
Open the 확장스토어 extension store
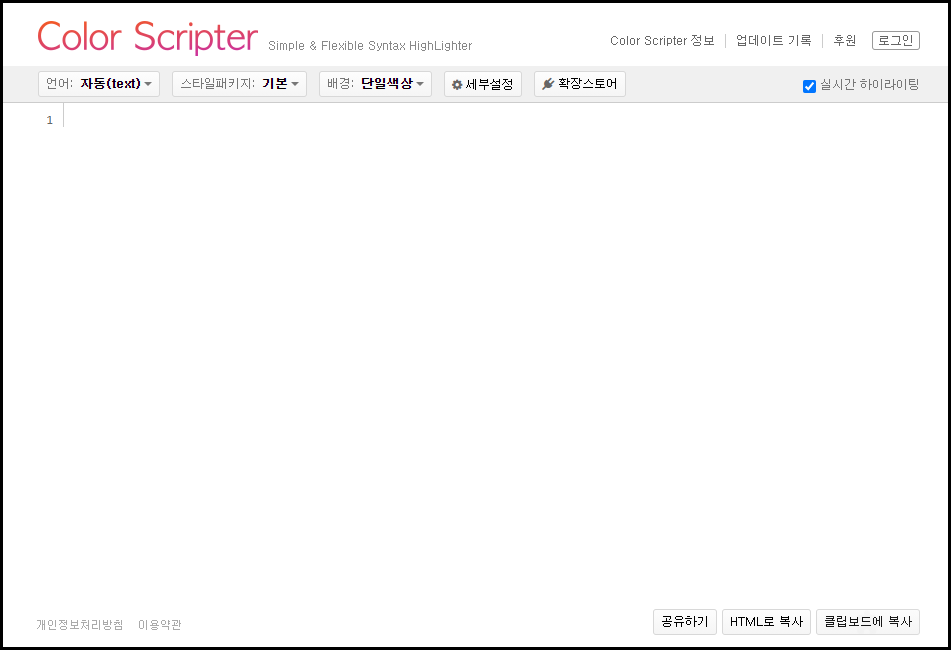click(x=580, y=84)
